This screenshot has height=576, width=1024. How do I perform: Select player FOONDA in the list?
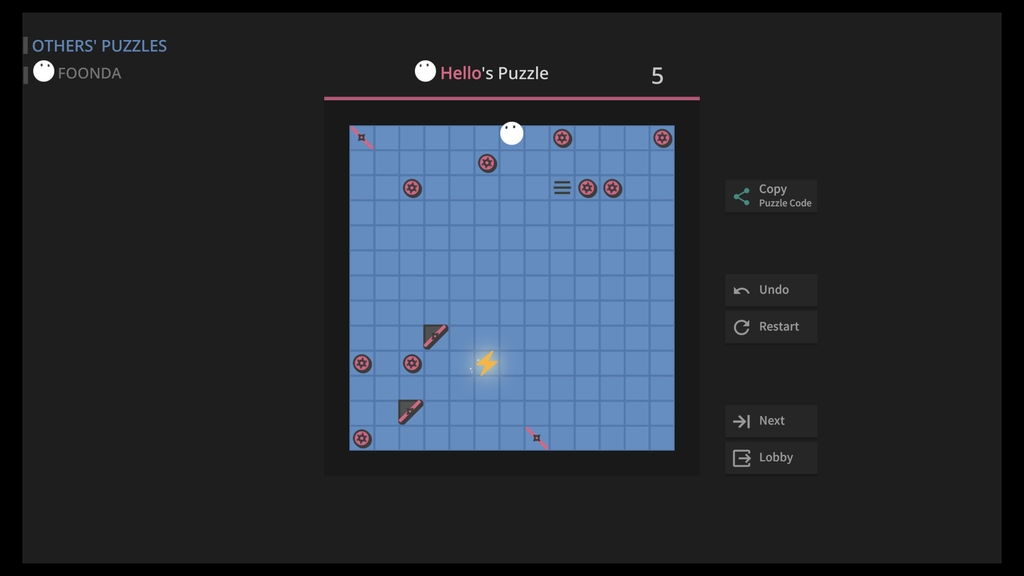tap(89, 73)
